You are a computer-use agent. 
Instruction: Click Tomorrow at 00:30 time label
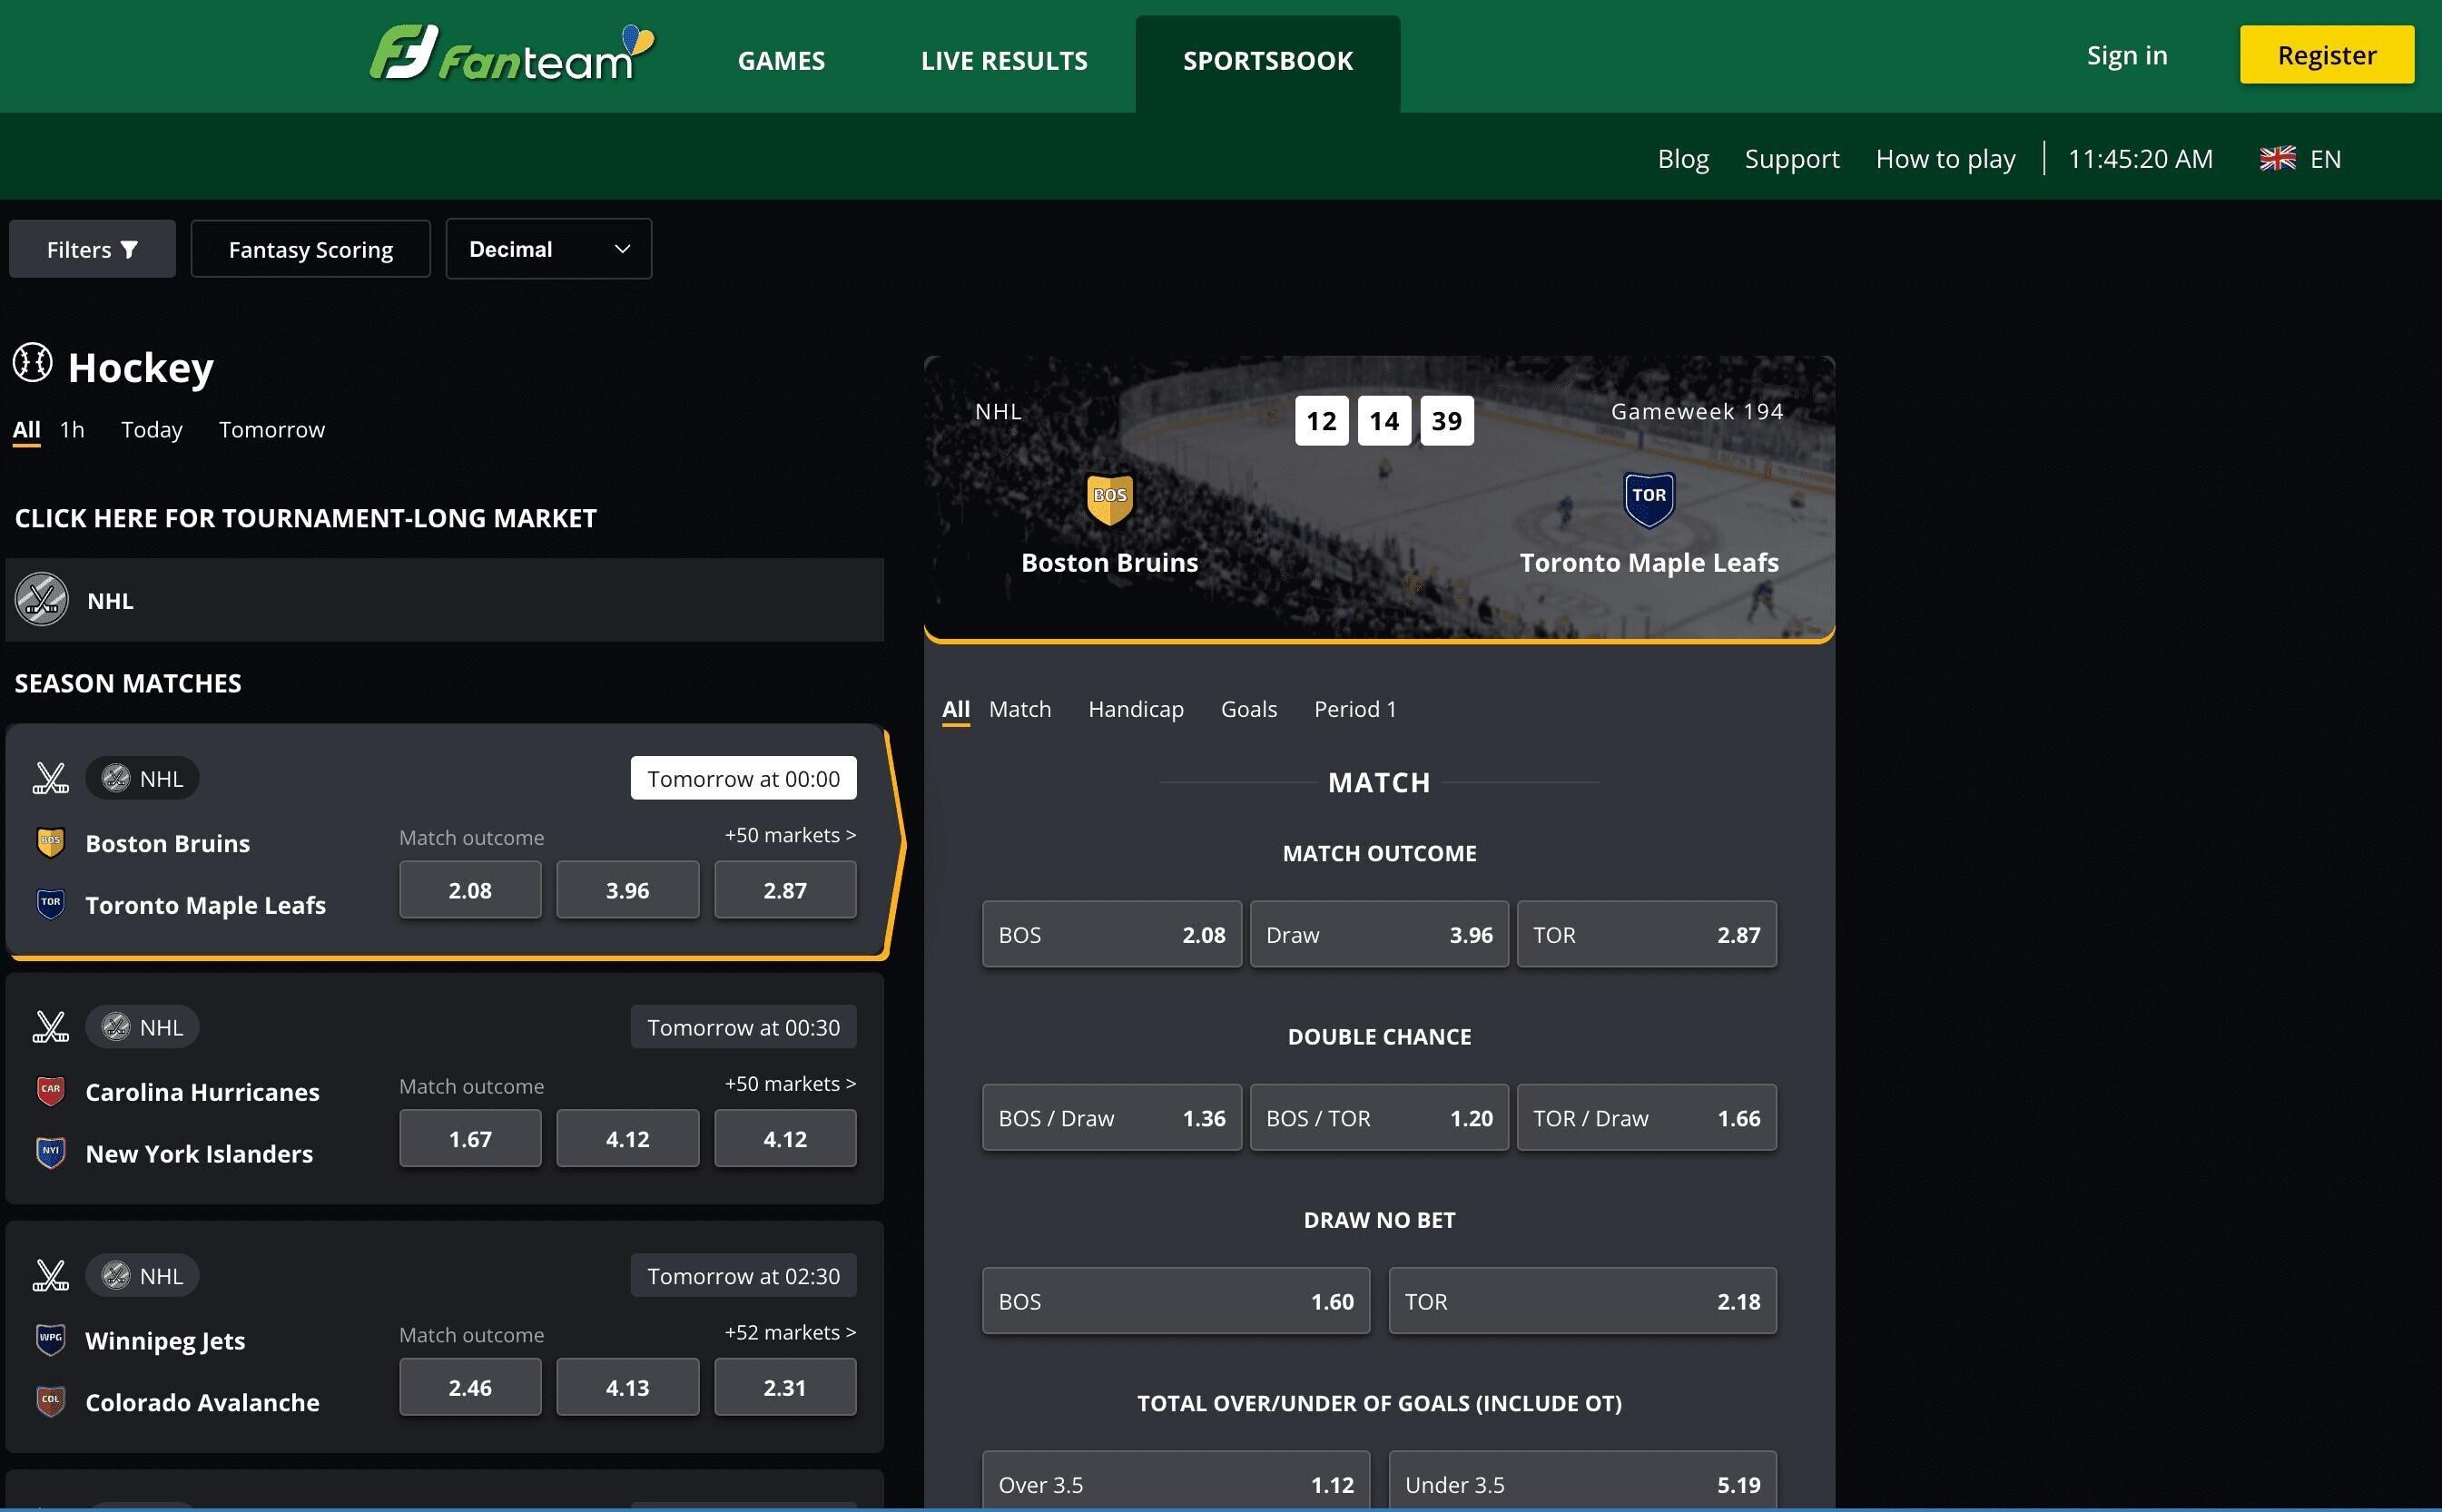(743, 1027)
